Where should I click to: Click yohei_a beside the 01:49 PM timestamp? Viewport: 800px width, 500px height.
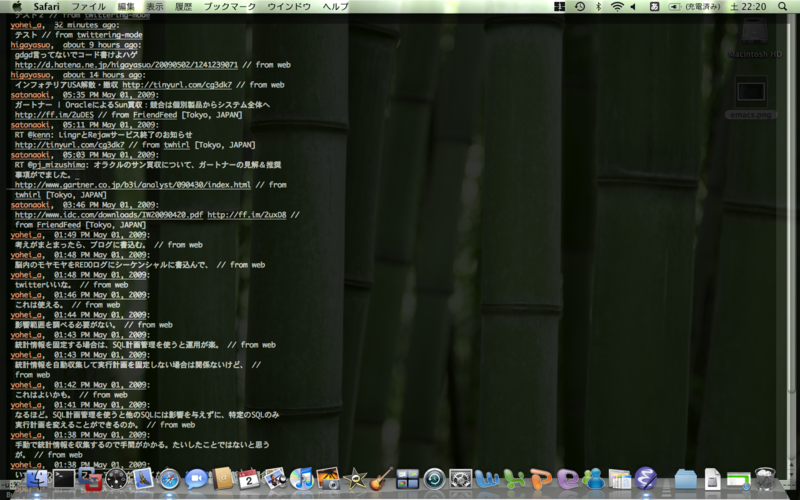(x=26, y=235)
